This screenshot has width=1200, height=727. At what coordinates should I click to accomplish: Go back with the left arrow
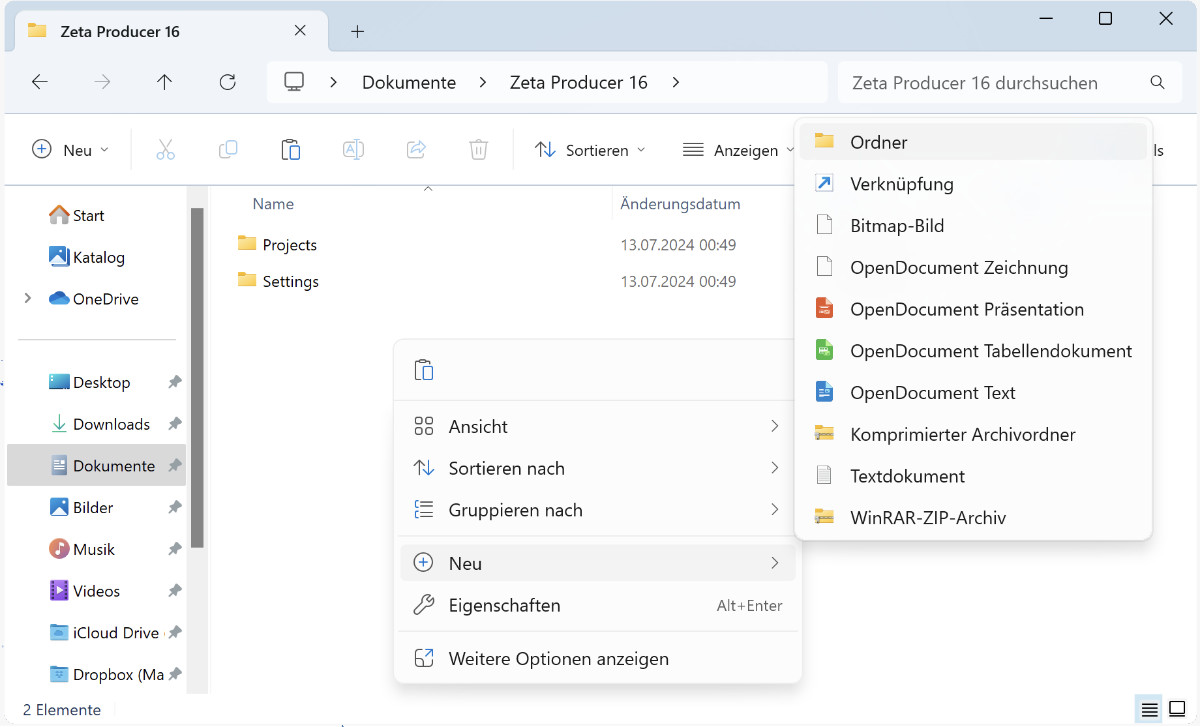40,82
